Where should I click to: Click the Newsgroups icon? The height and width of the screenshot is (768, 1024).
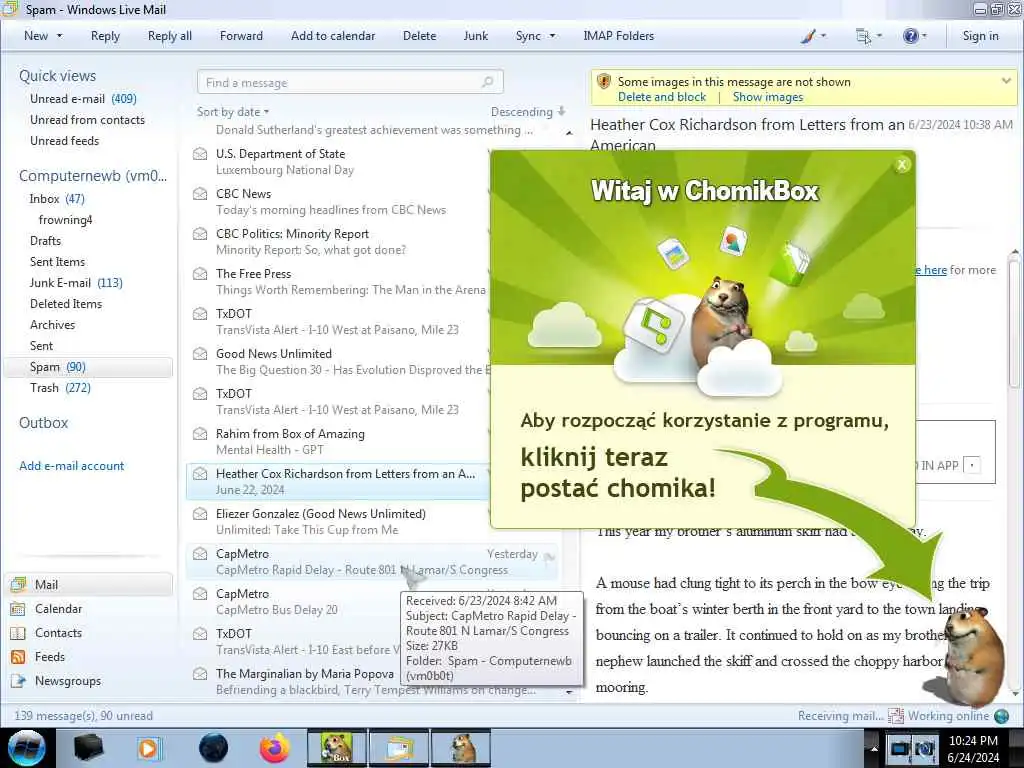tap(18, 681)
